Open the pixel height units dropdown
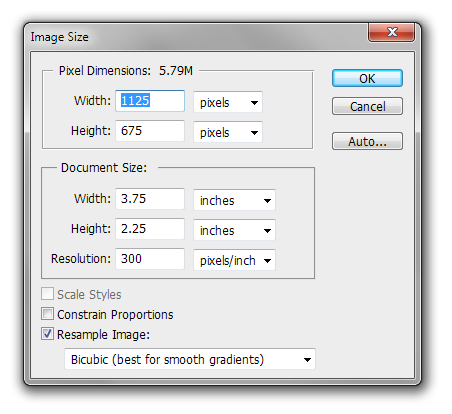452x414 pixels. point(228,132)
